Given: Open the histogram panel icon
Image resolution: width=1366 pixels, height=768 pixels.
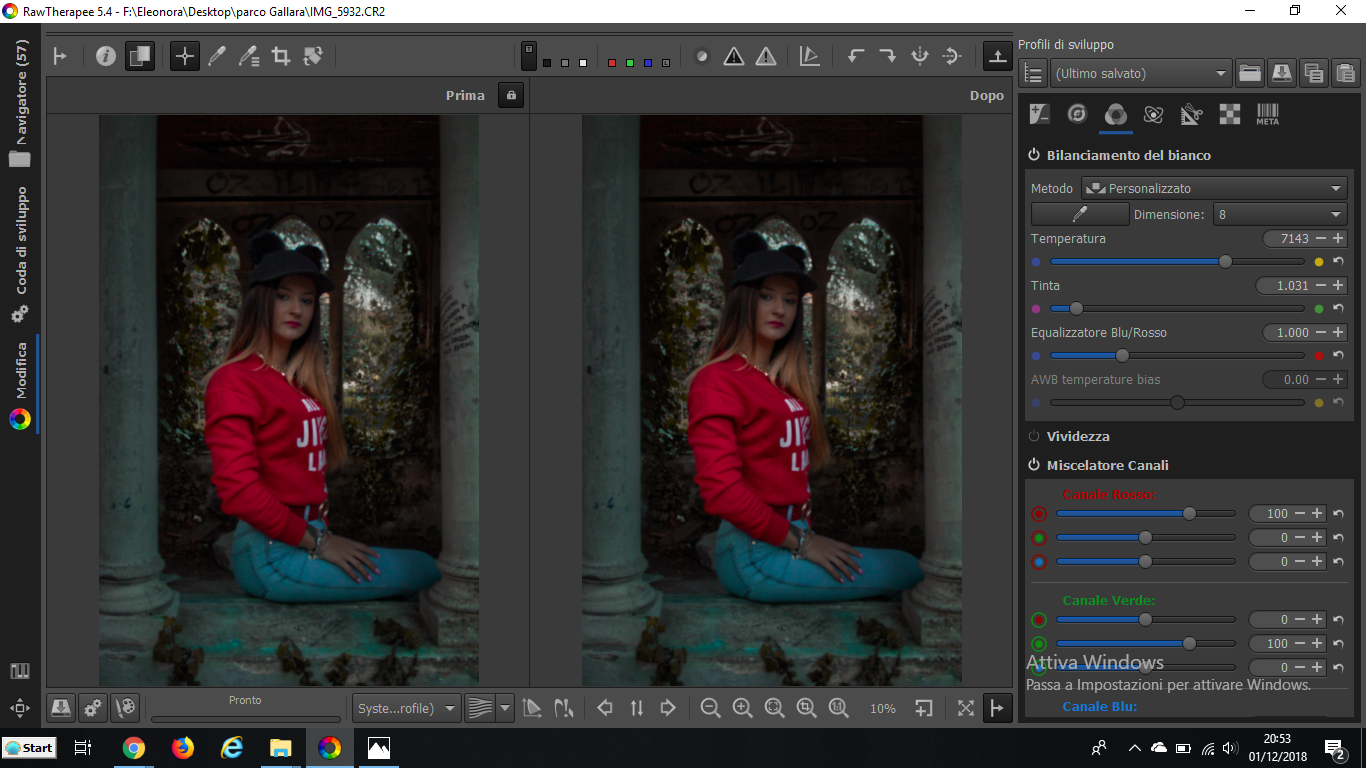Looking at the screenshot, I should [809, 56].
